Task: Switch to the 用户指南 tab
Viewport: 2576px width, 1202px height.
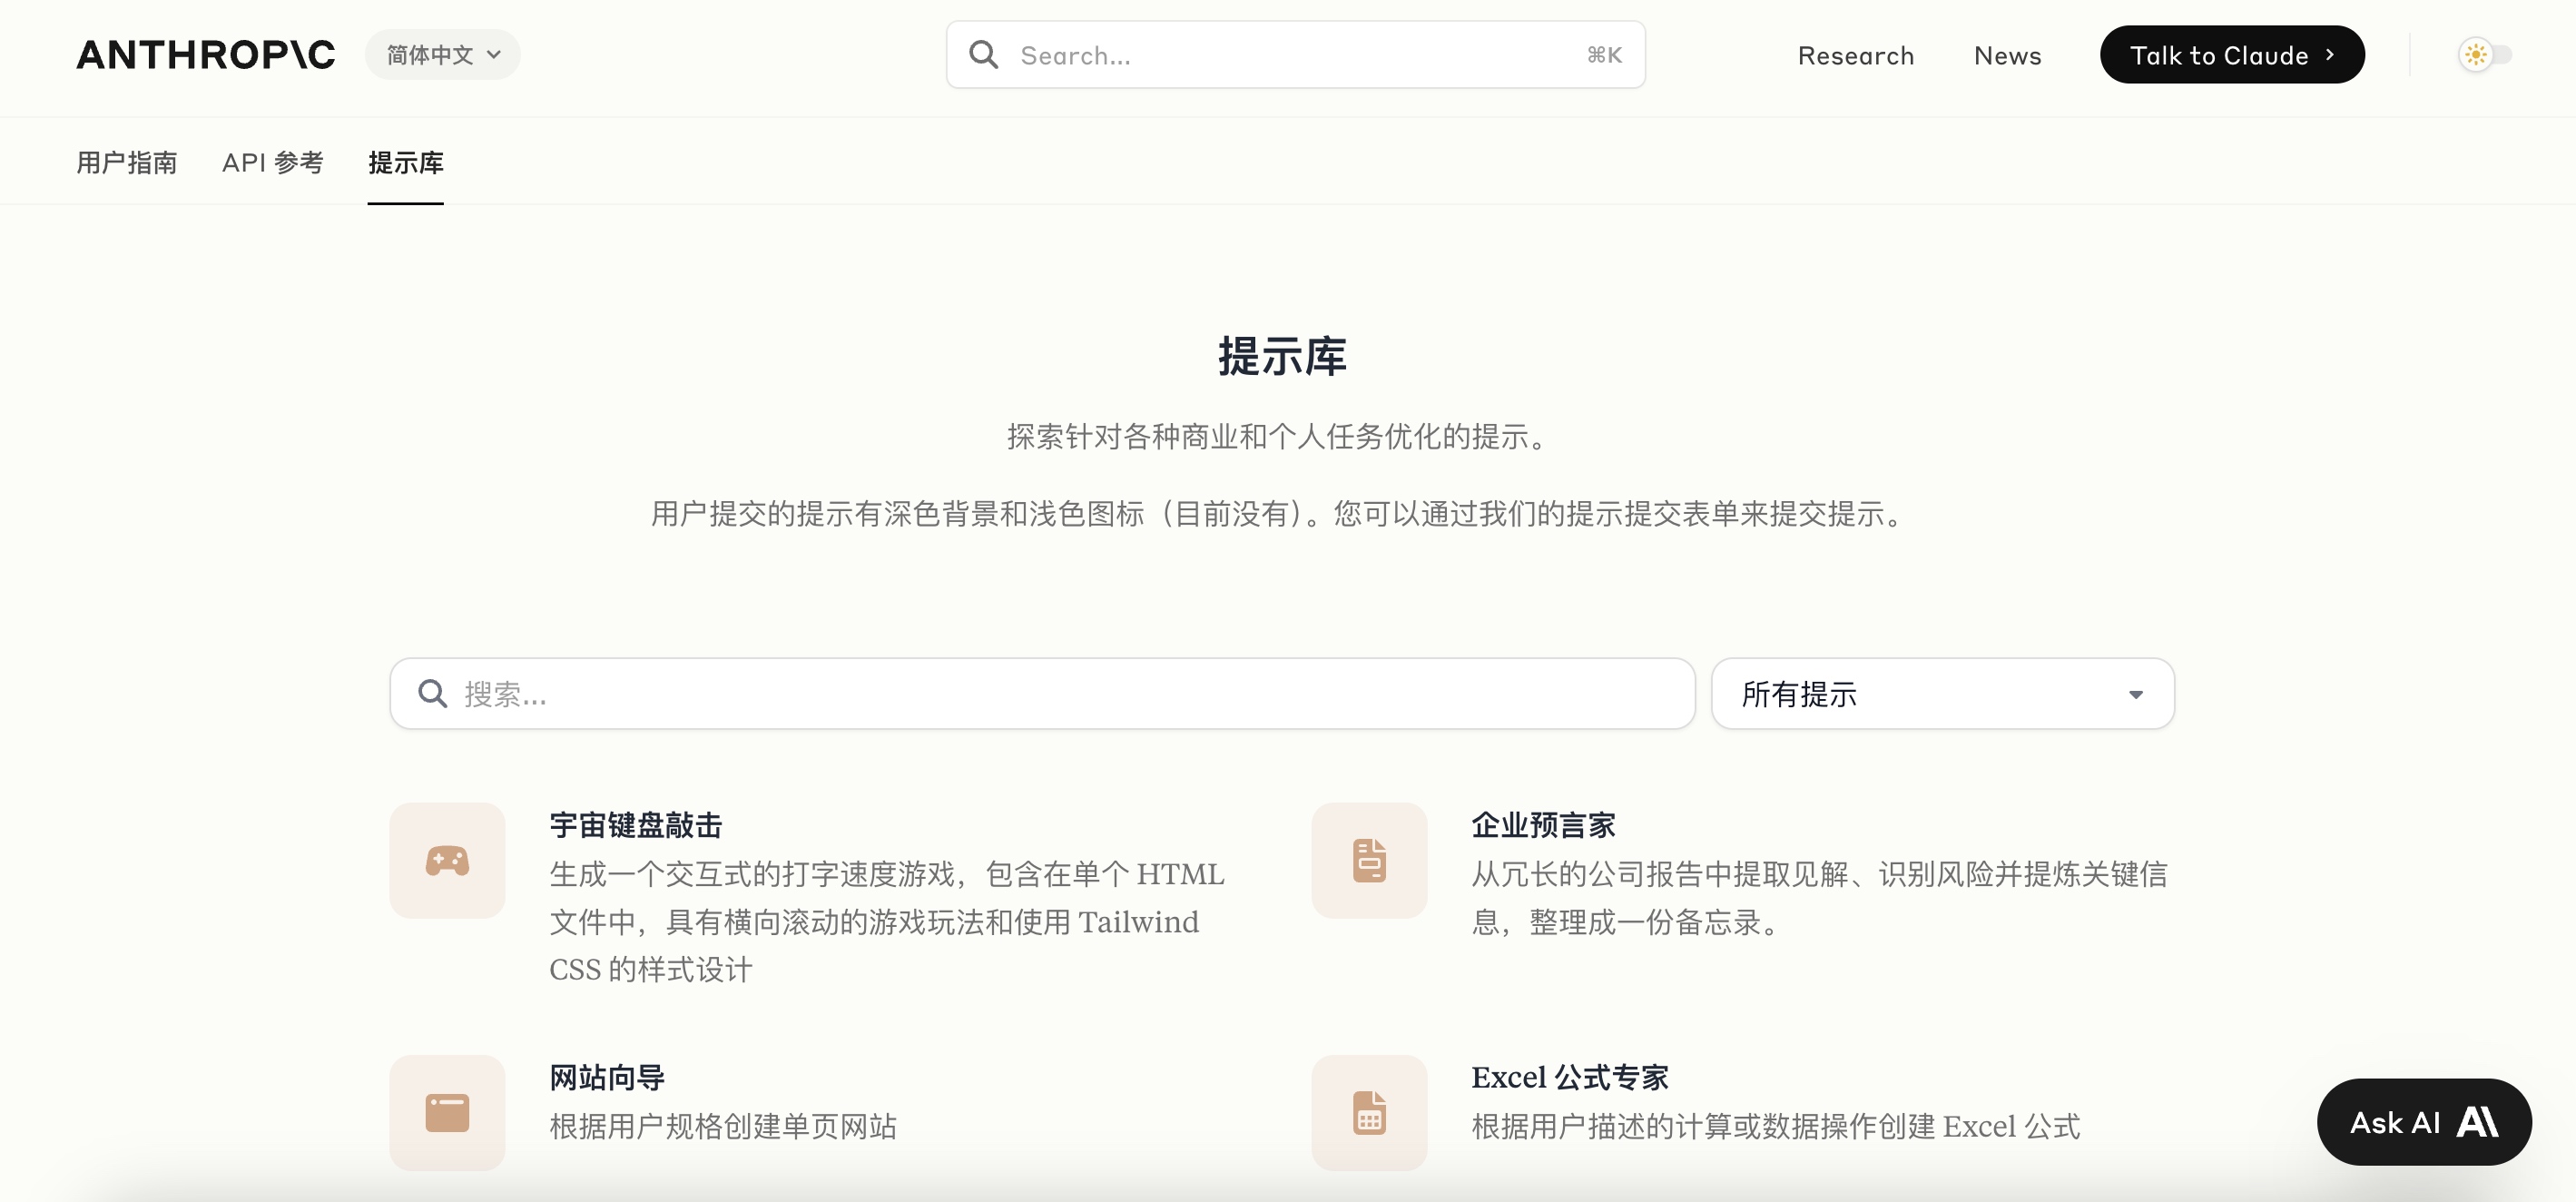Action: pyautogui.click(x=127, y=163)
